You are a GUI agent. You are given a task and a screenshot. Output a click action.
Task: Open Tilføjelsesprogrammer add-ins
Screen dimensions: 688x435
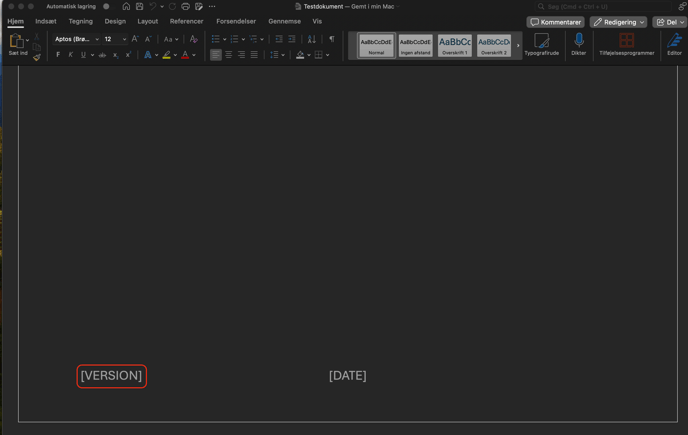626,42
